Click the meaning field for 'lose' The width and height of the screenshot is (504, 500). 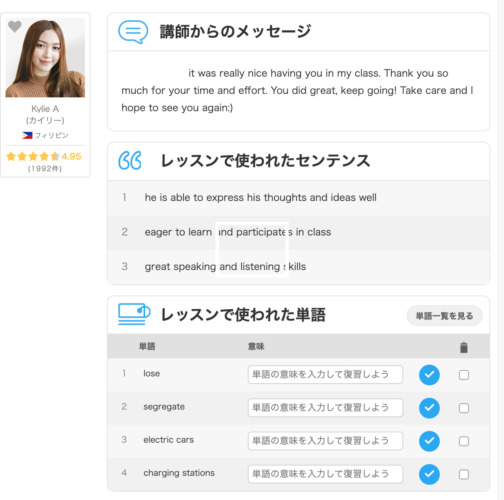coord(325,375)
